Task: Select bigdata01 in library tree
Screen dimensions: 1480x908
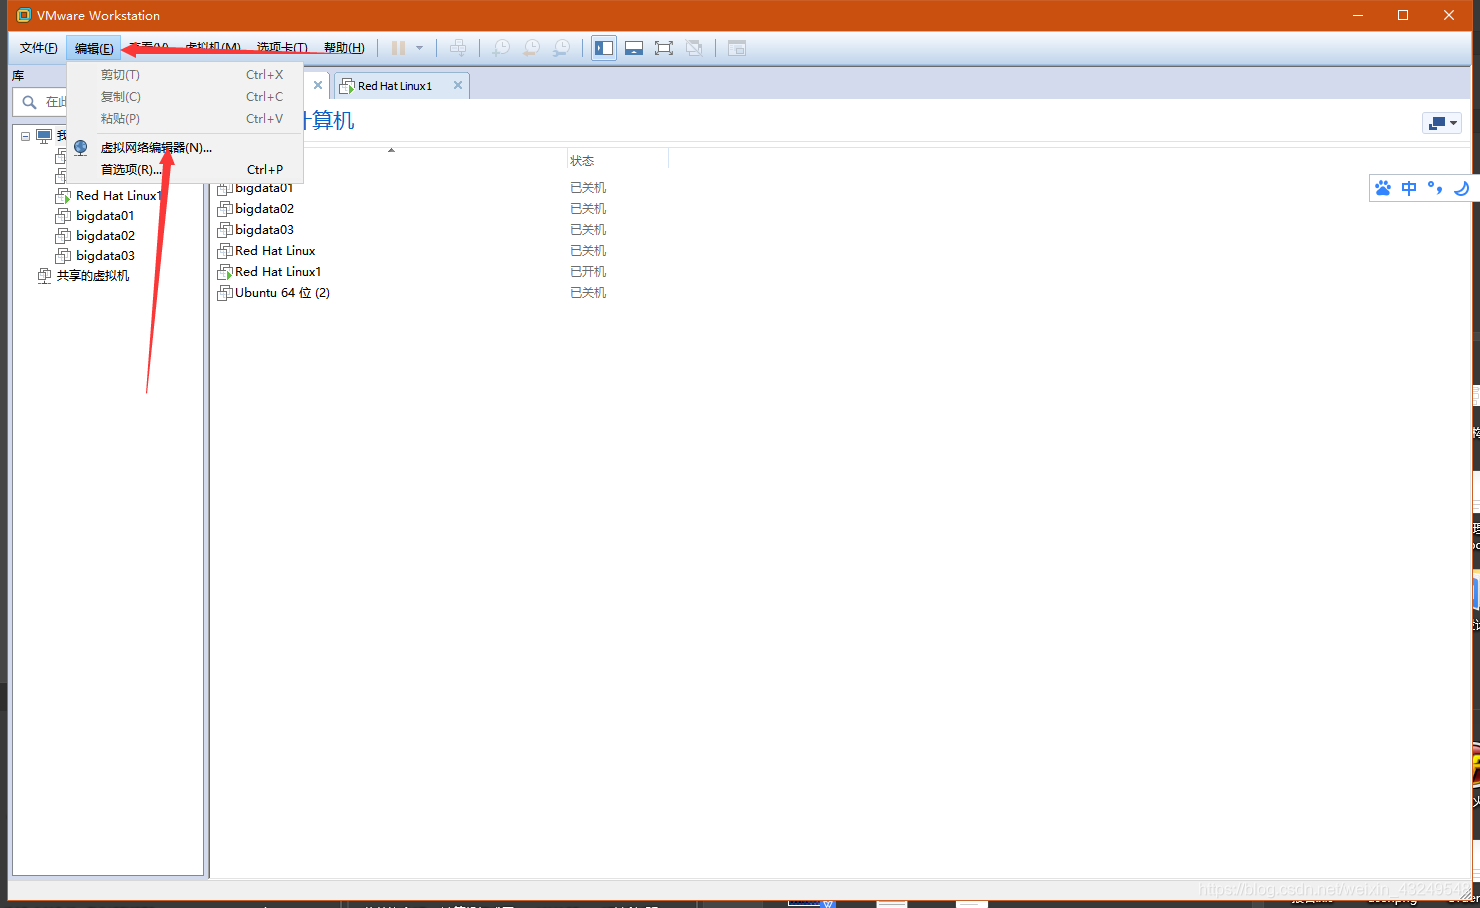Action: [105, 216]
